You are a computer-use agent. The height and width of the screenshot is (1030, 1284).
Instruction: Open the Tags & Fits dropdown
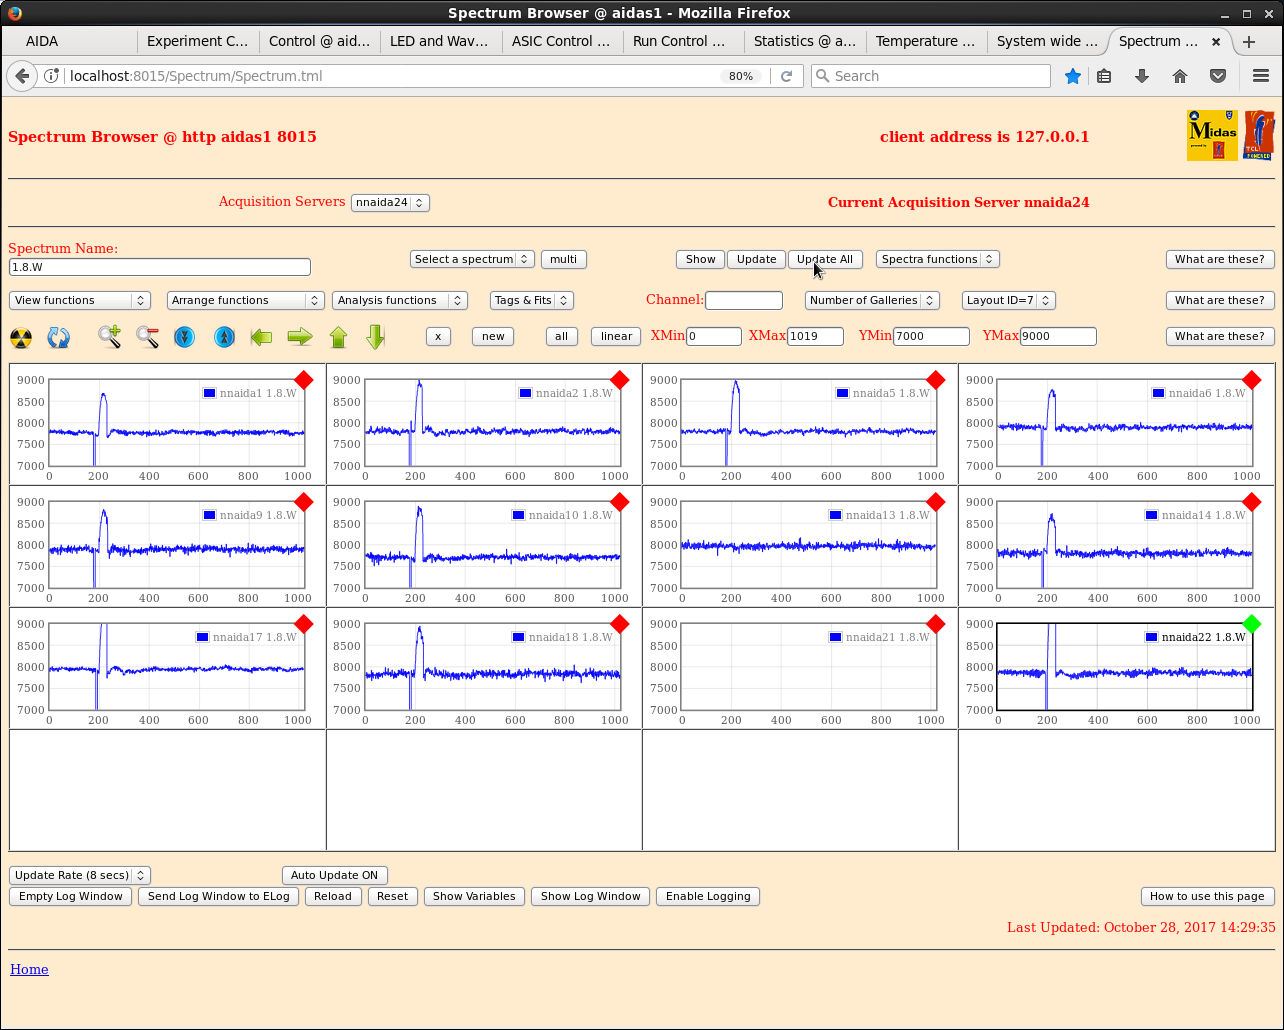pos(531,300)
